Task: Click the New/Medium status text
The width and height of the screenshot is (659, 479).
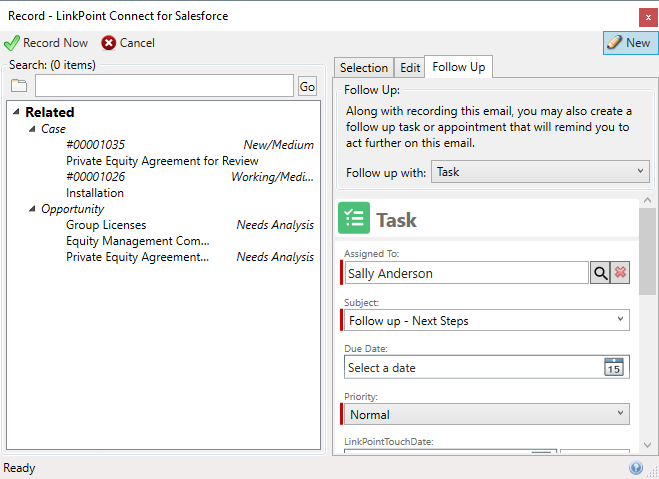Action: [279, 145]
